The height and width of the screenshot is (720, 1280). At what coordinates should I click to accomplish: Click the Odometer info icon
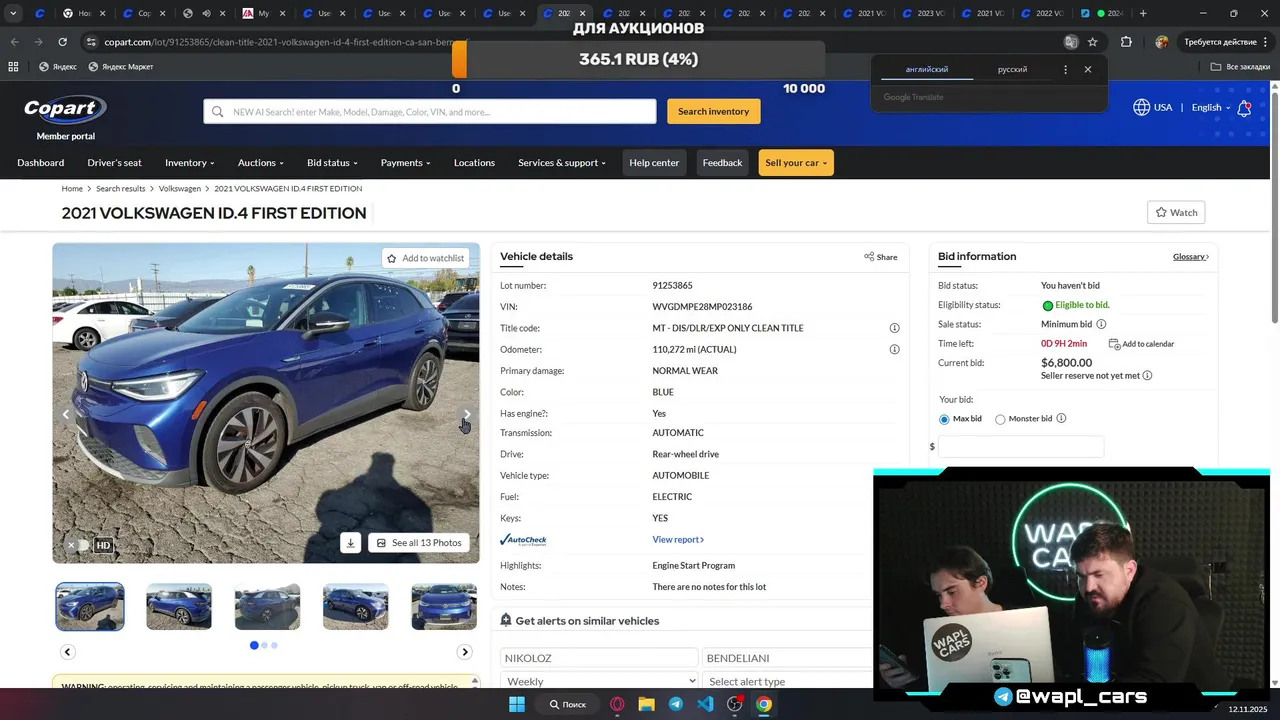click(894, 349)
